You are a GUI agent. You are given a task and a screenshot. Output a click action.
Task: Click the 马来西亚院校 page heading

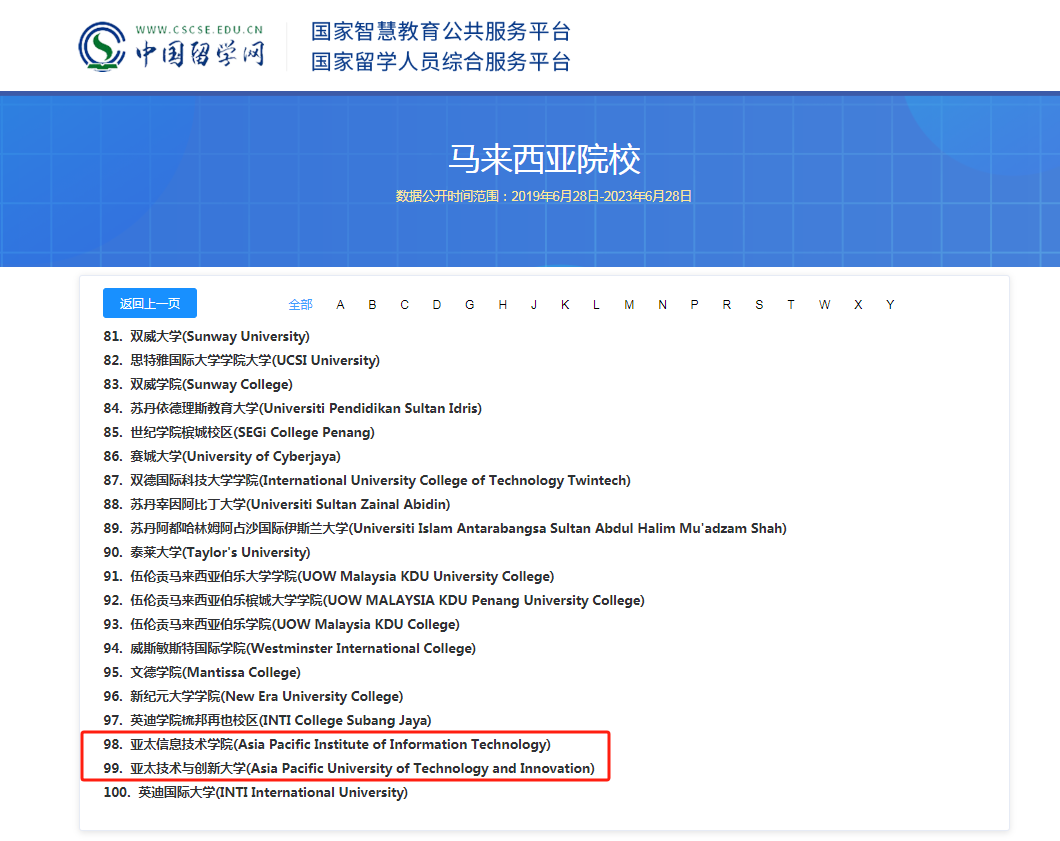click(x=544, y=159)
